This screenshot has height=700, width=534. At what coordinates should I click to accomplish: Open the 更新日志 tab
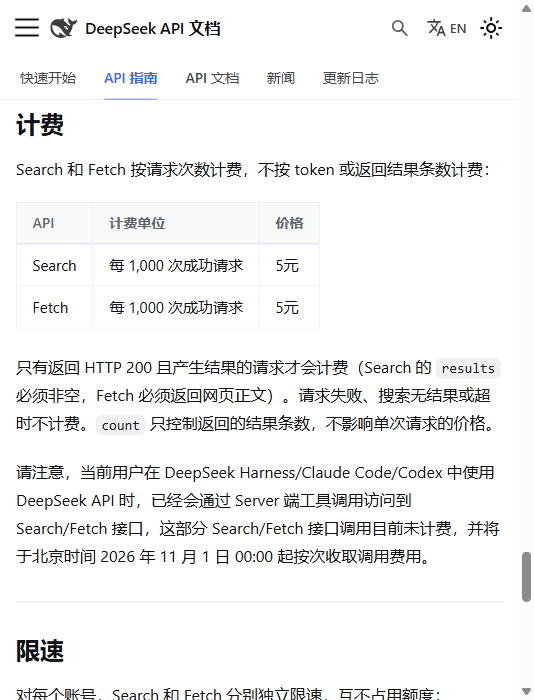350,78
